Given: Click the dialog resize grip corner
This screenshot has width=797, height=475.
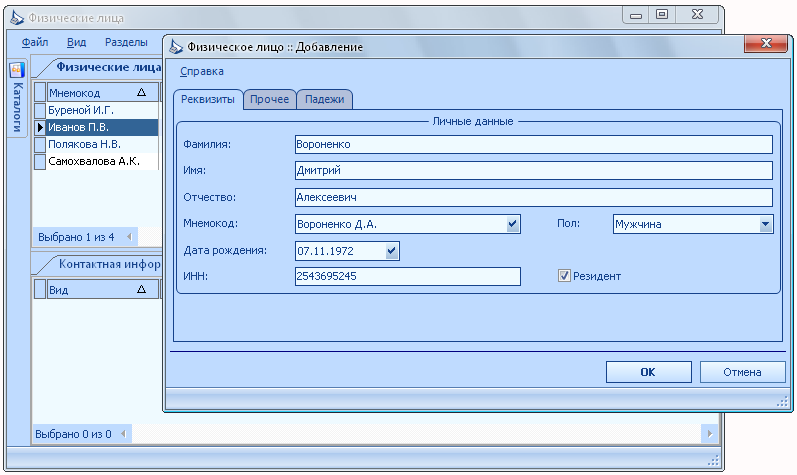Looking at the screenshot, I should click(782, 402).
